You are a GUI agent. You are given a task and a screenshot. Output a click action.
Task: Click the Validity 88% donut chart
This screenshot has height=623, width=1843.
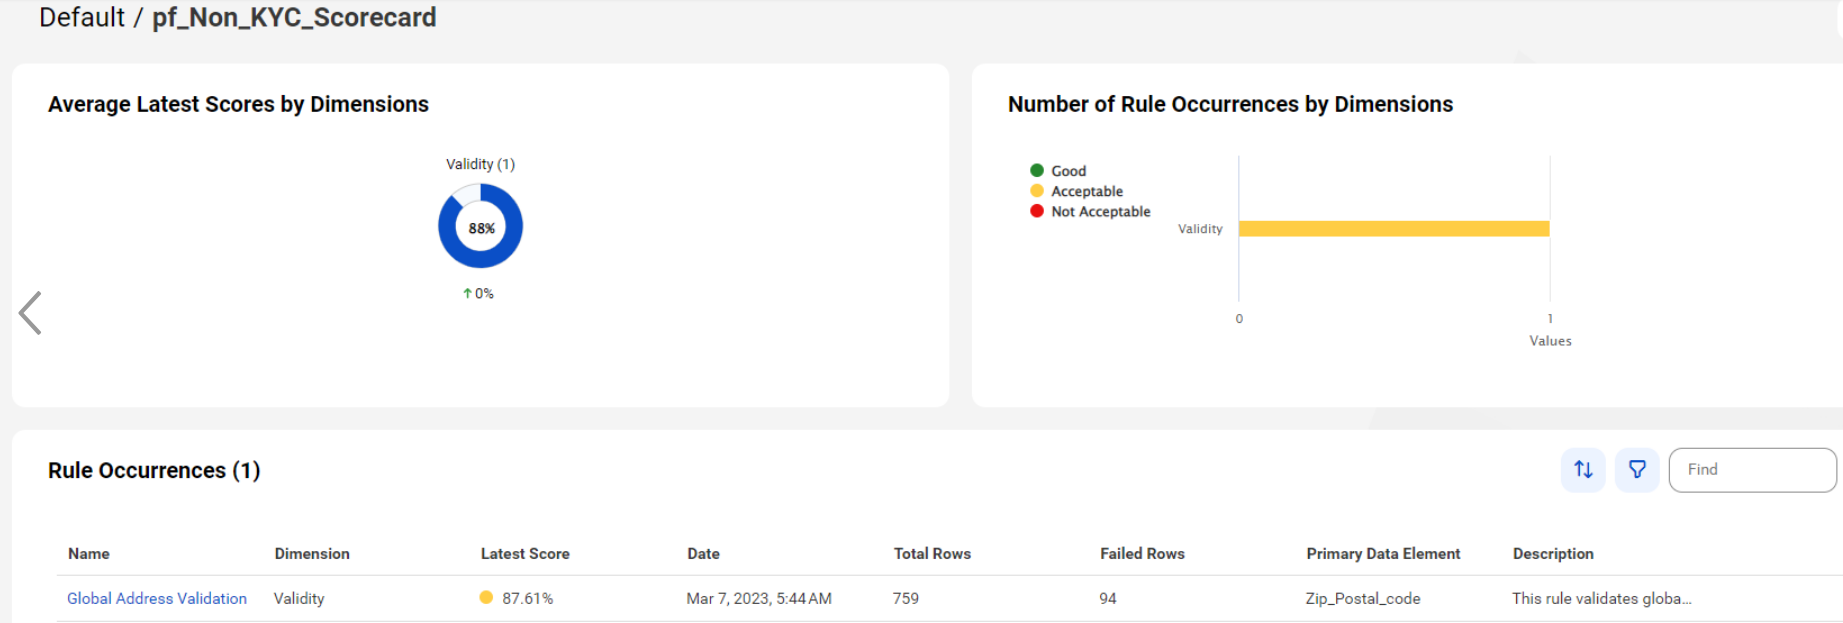tap(480, 226)
